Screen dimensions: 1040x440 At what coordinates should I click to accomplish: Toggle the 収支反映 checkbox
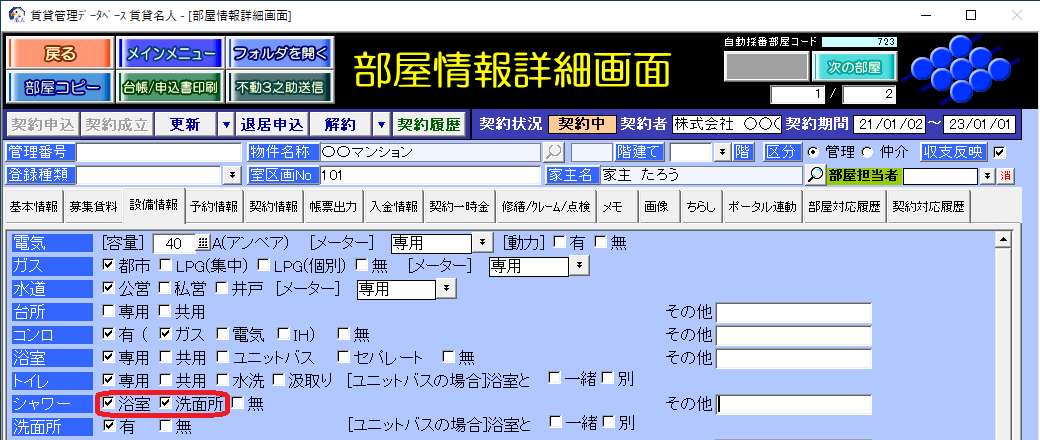(998, 152)
